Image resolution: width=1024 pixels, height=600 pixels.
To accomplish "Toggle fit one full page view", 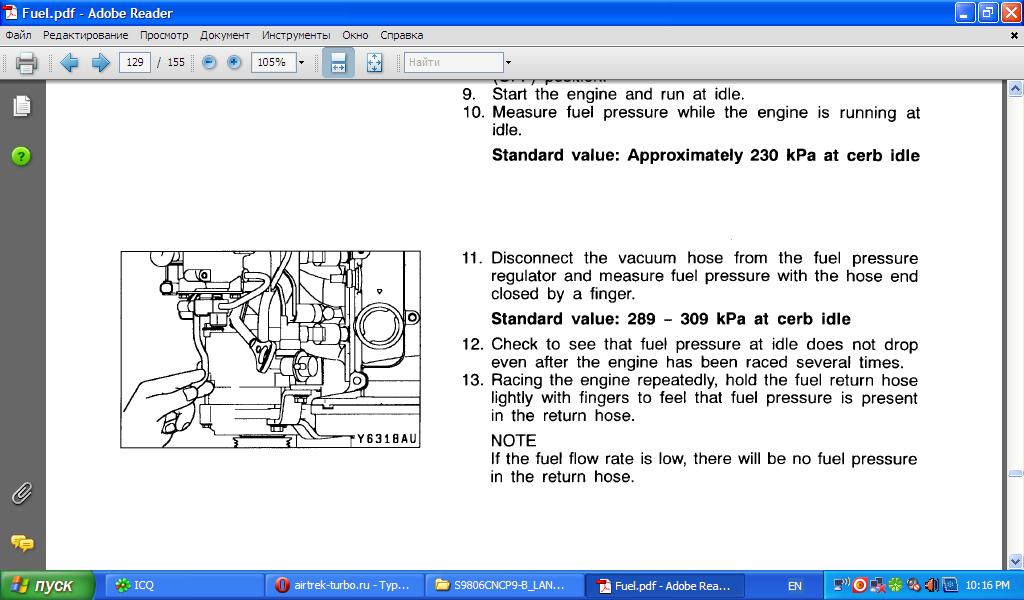I will click(x=375, y=62).
